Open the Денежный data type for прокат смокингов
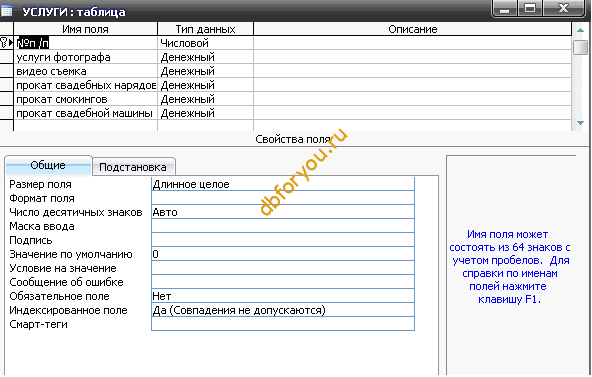Viewport: 592px width, 377px height. tap(205, 99)
